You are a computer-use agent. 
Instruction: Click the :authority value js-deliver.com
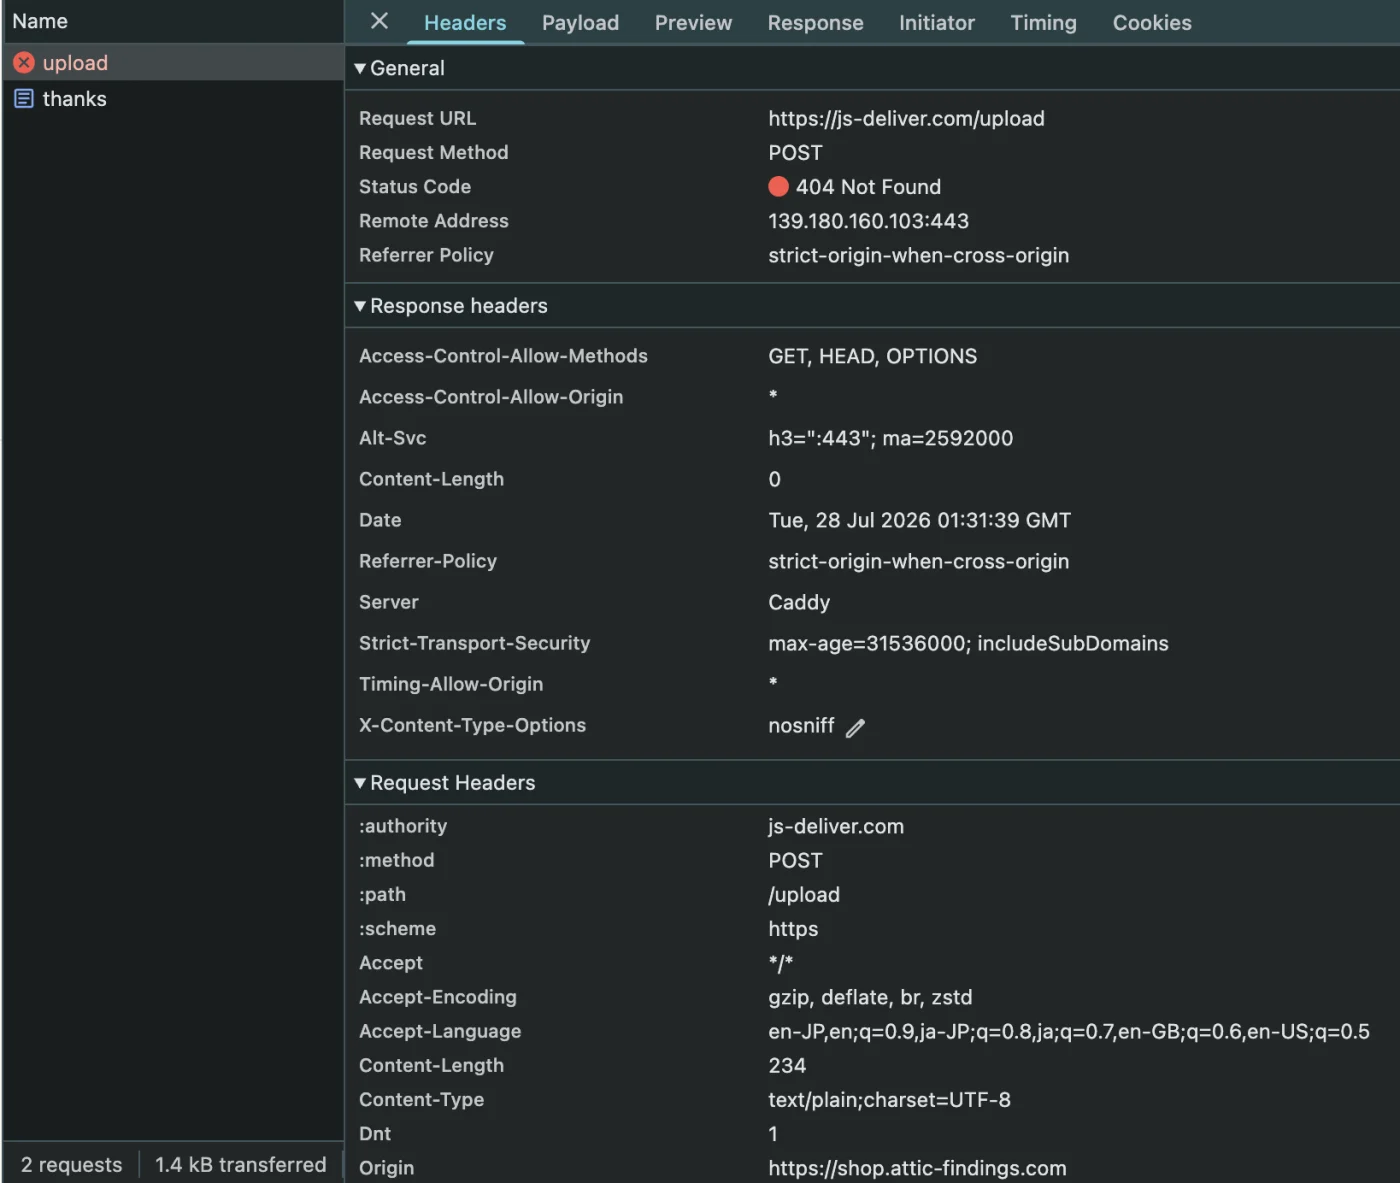coord(836,827)
